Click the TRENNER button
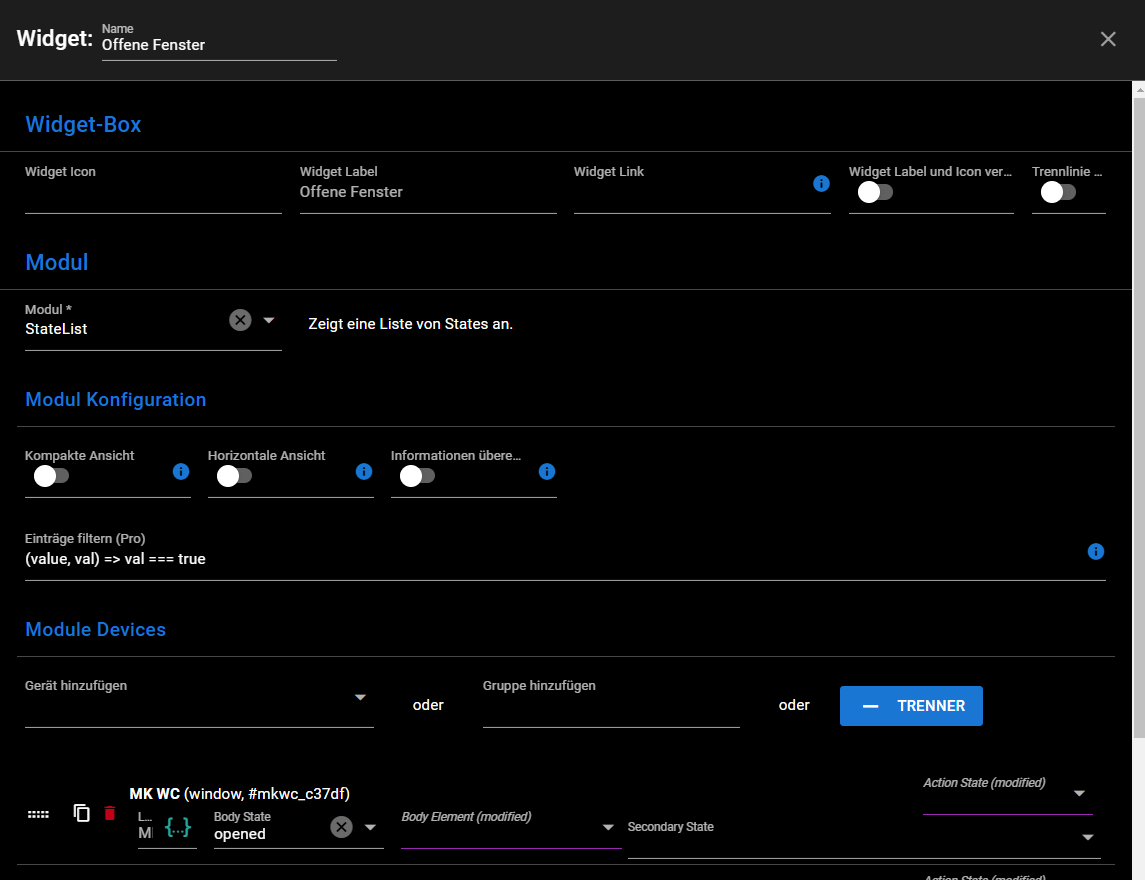1145x880 pixels. (911, 705)
